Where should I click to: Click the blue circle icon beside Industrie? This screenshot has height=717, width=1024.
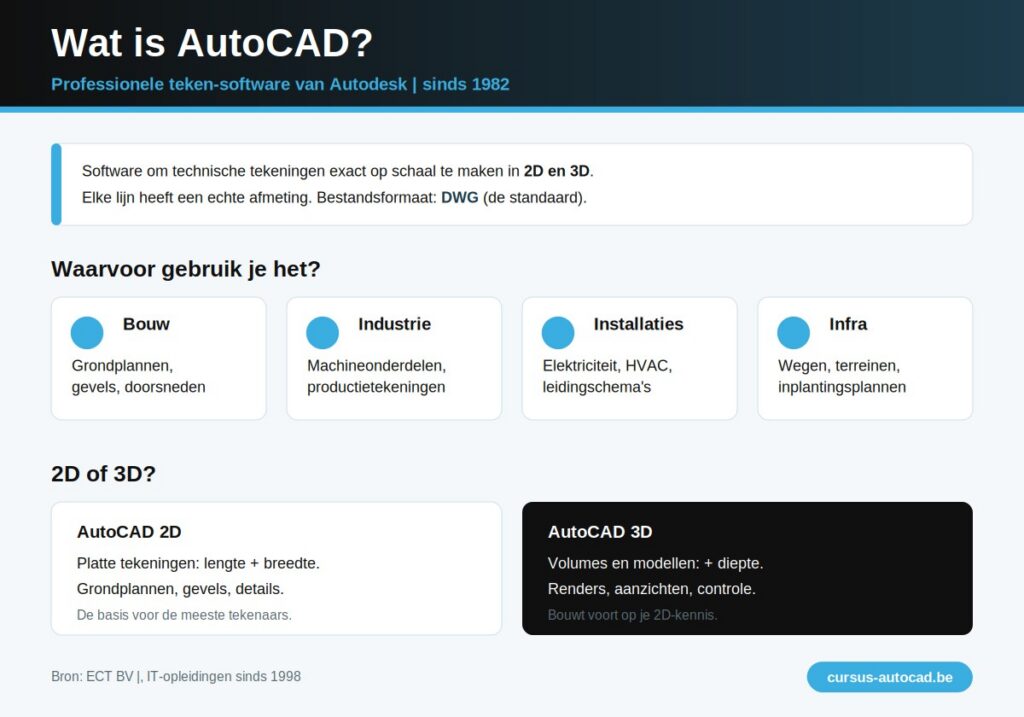pos(323,333)
